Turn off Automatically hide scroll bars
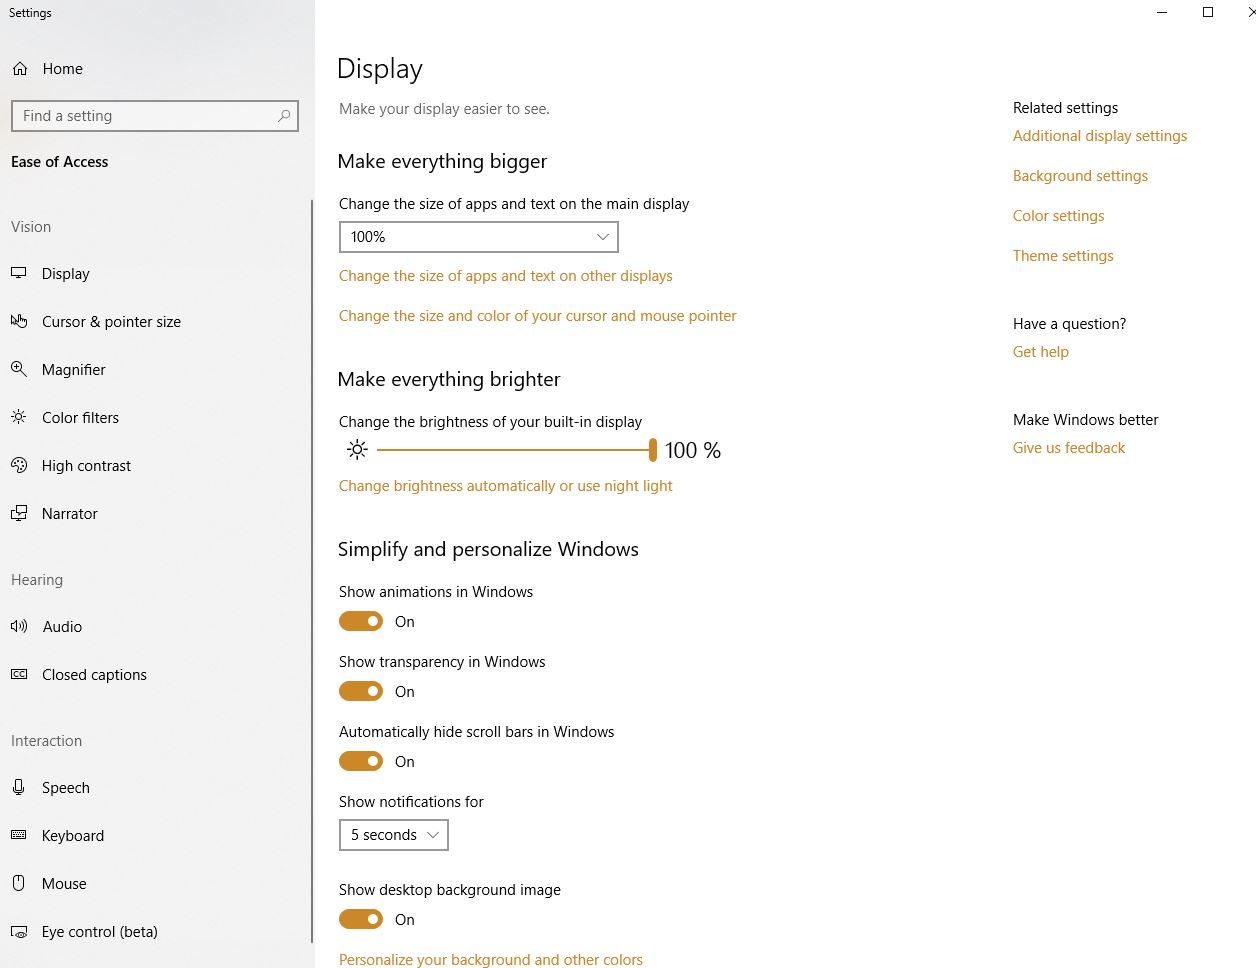This screenshot has width=1256, height=968. 361,761
